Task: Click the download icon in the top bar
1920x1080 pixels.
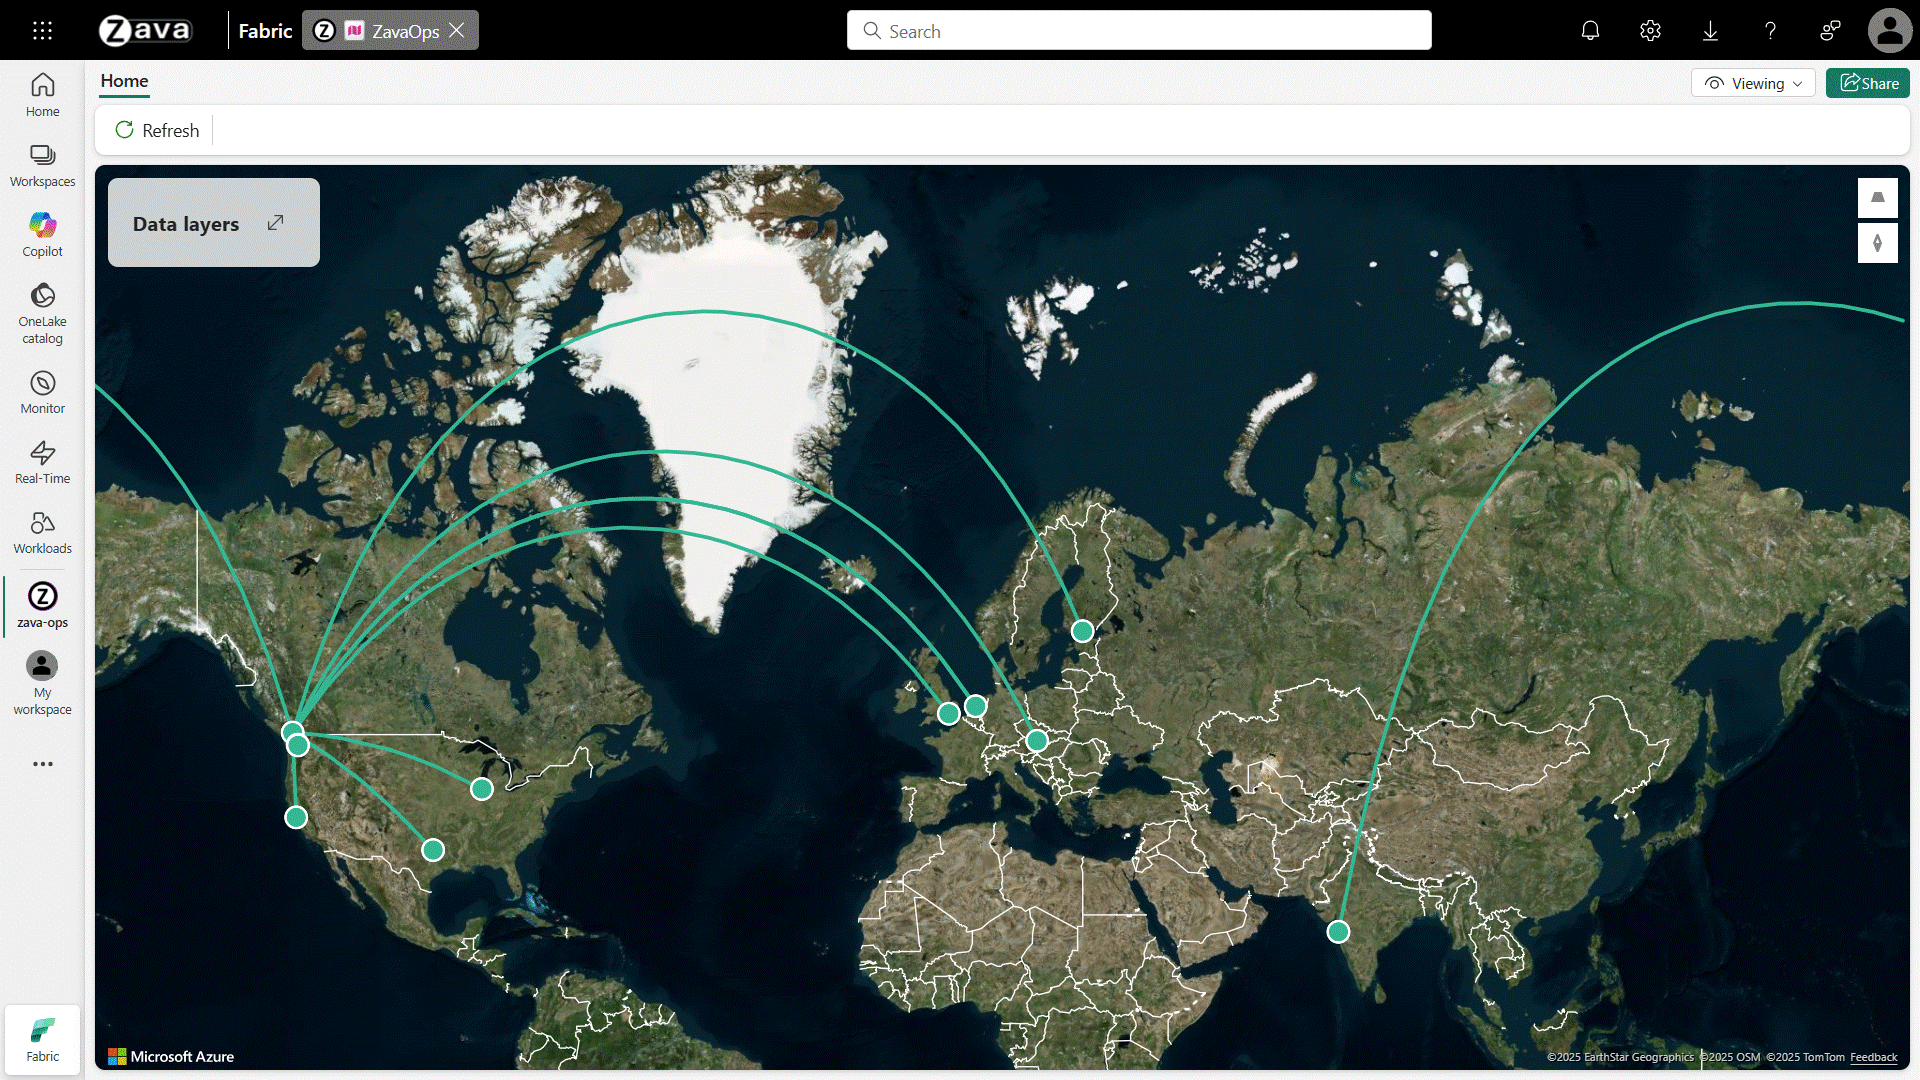Action: click(x=1710, y=31)
